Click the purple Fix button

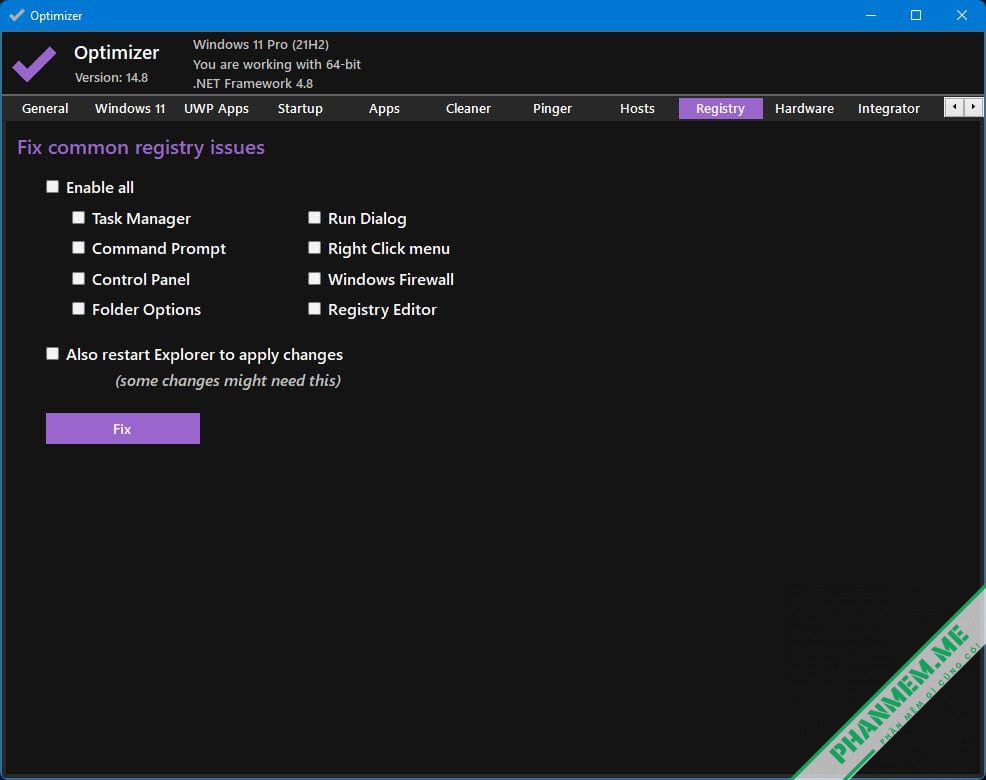click(x=123, y=429)
